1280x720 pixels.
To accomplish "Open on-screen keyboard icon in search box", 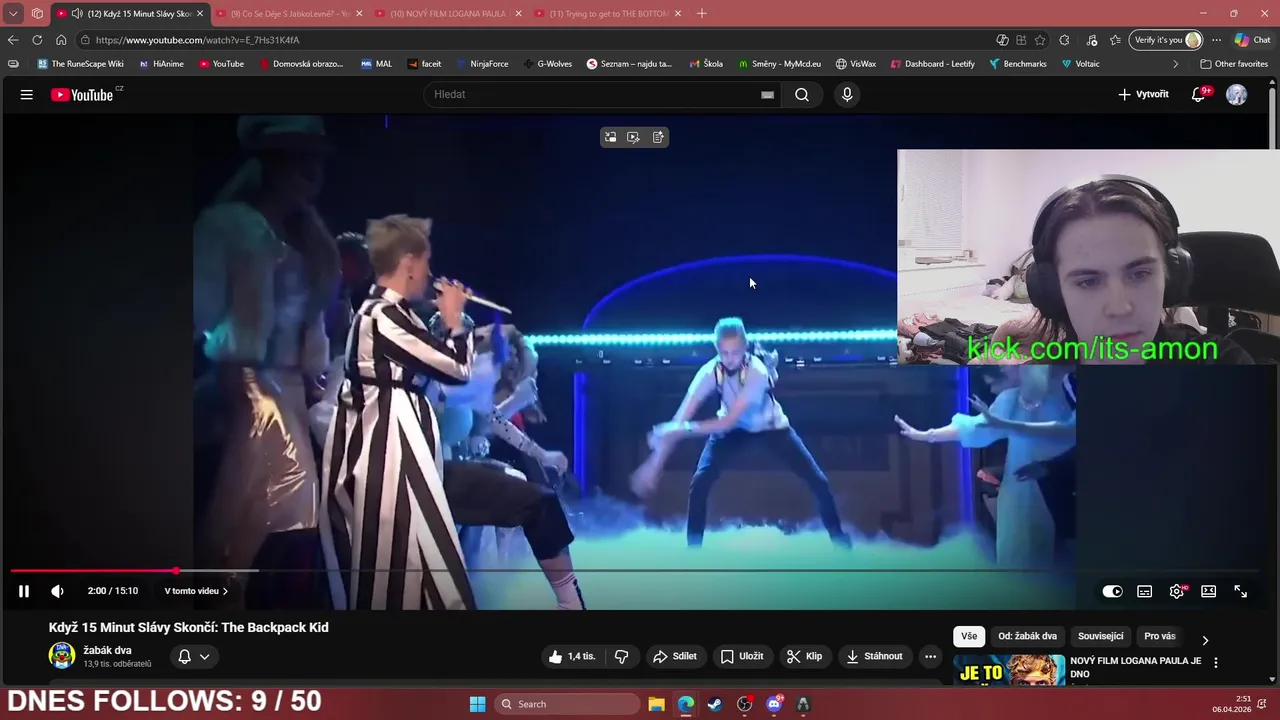I will [x=767, y=95].
